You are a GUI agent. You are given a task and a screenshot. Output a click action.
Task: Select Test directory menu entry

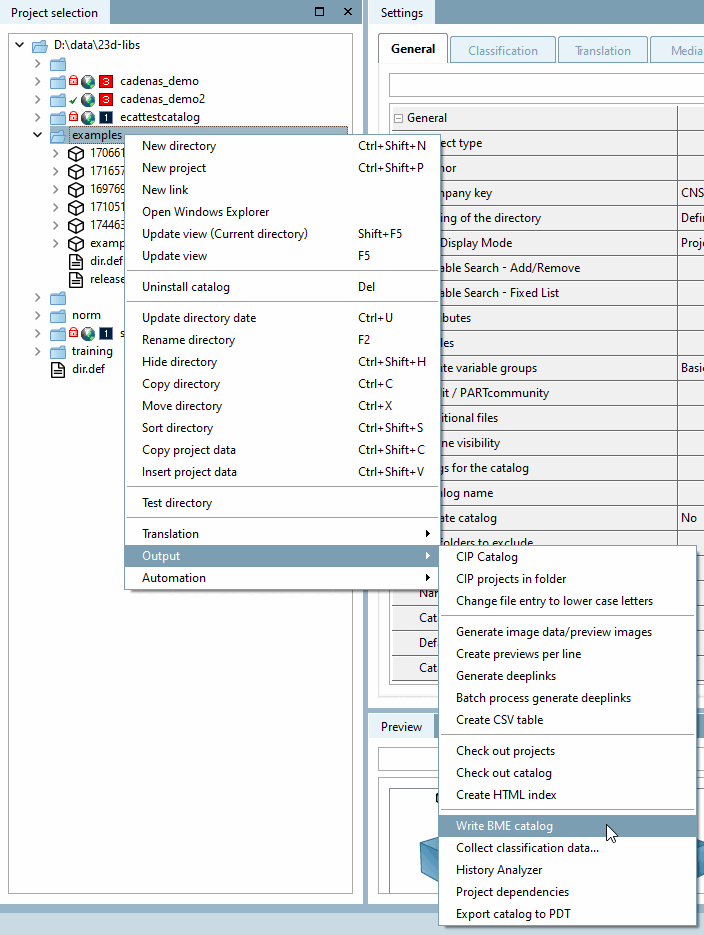click(281, 503)
